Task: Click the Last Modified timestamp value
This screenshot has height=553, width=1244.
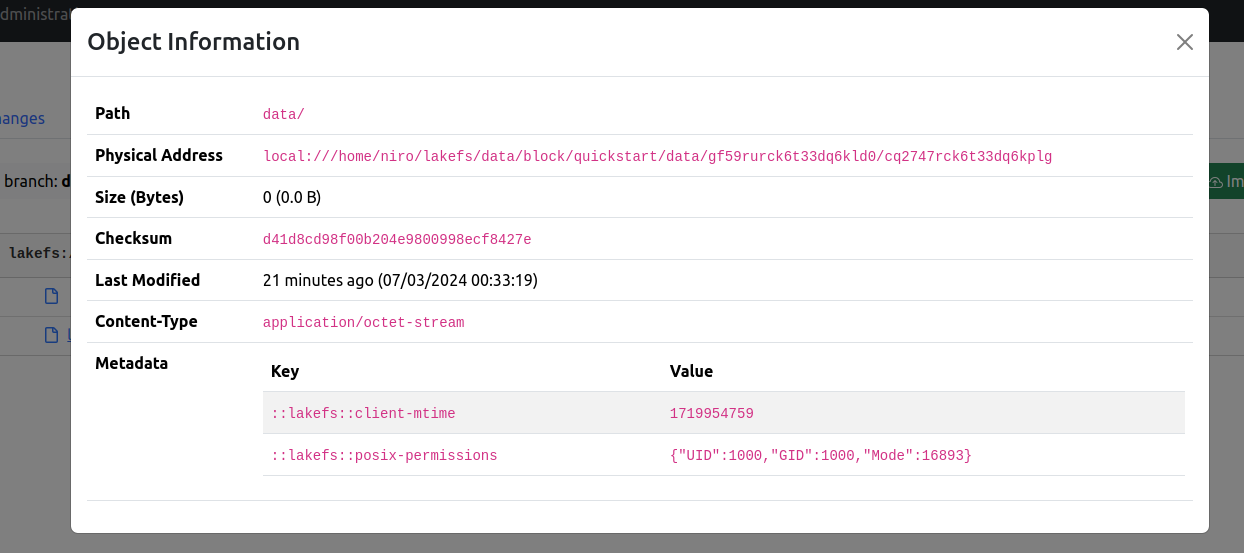Action: coord(400,280)
